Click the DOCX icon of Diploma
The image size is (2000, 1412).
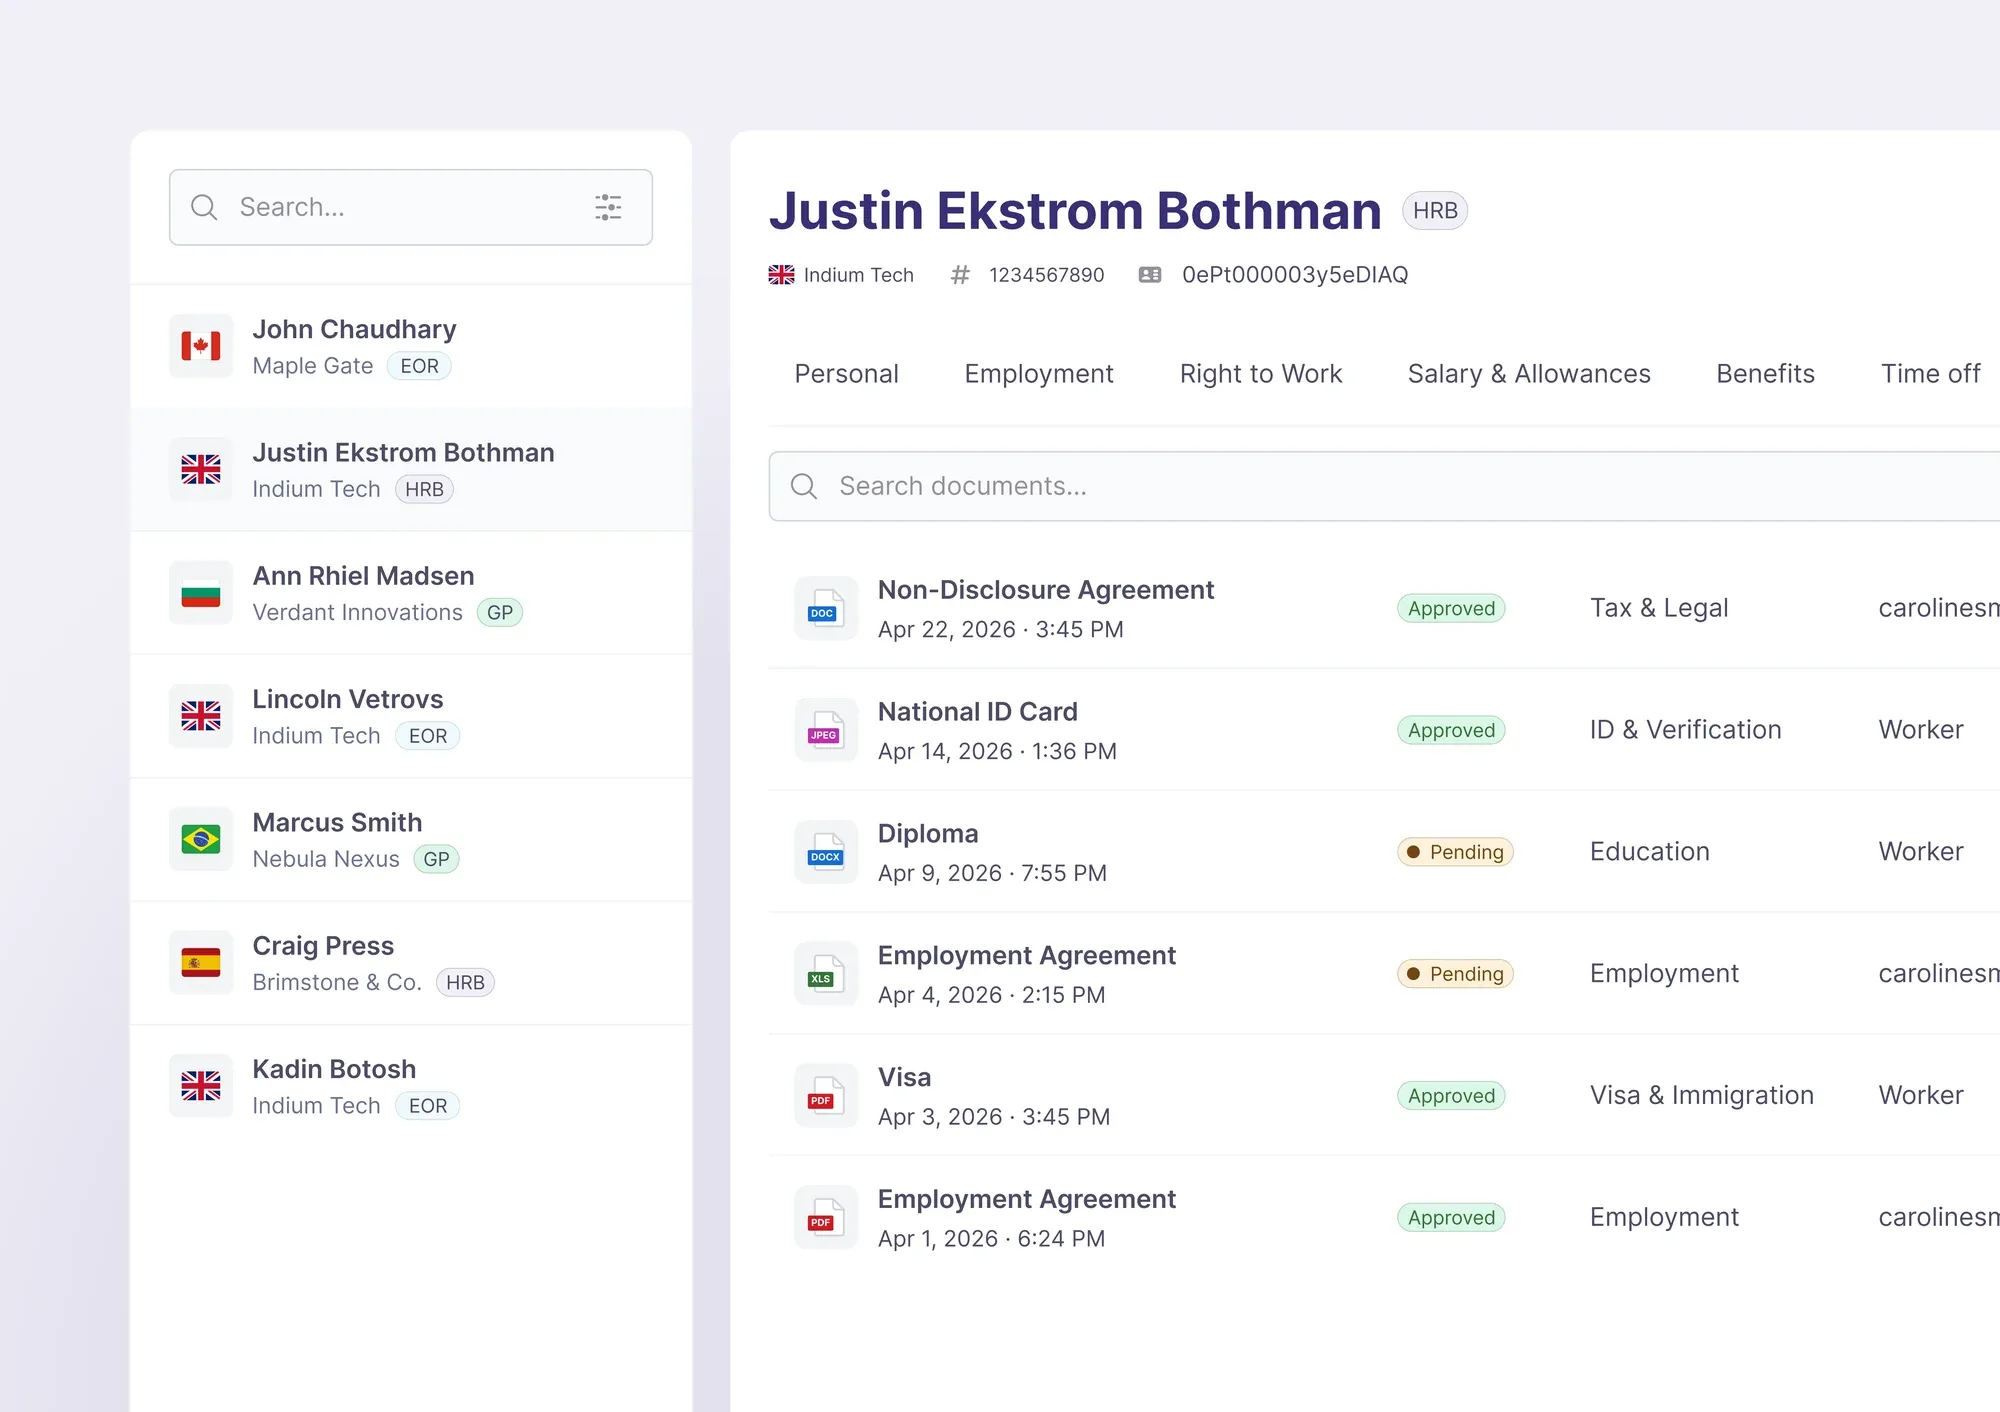(x=825, y=852)
